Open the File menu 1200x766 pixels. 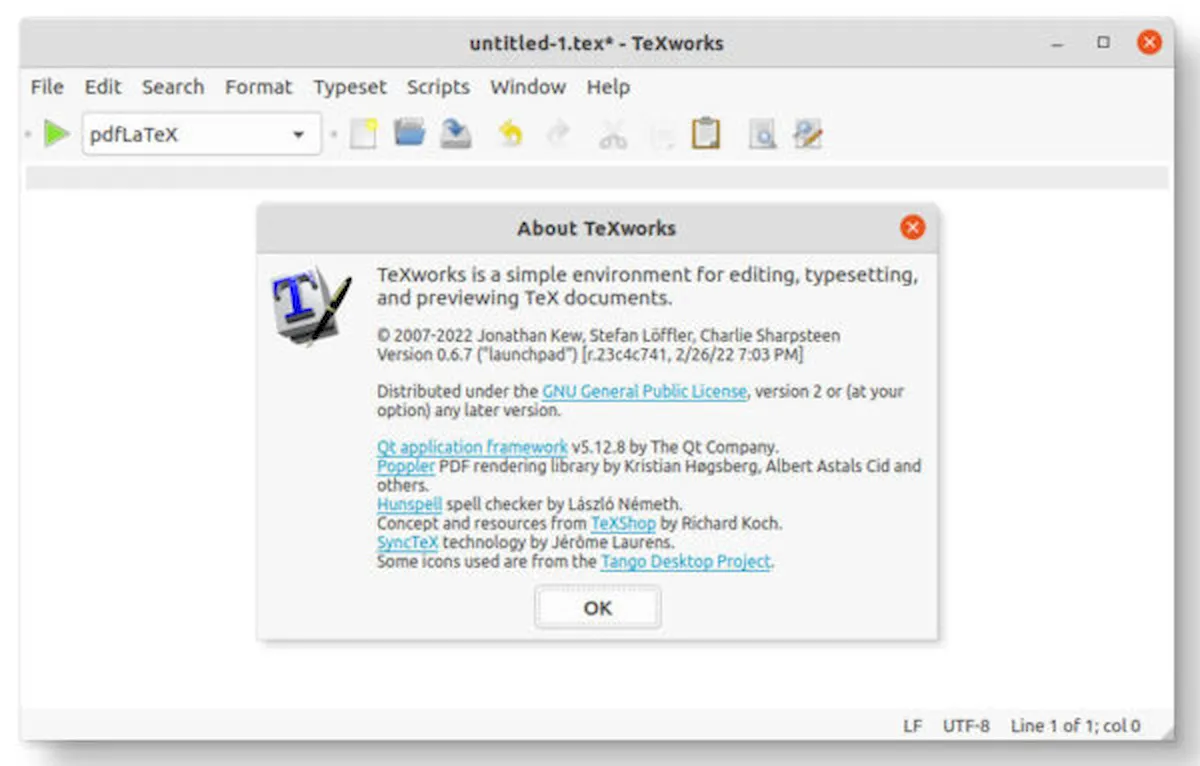tap(47, 87)
